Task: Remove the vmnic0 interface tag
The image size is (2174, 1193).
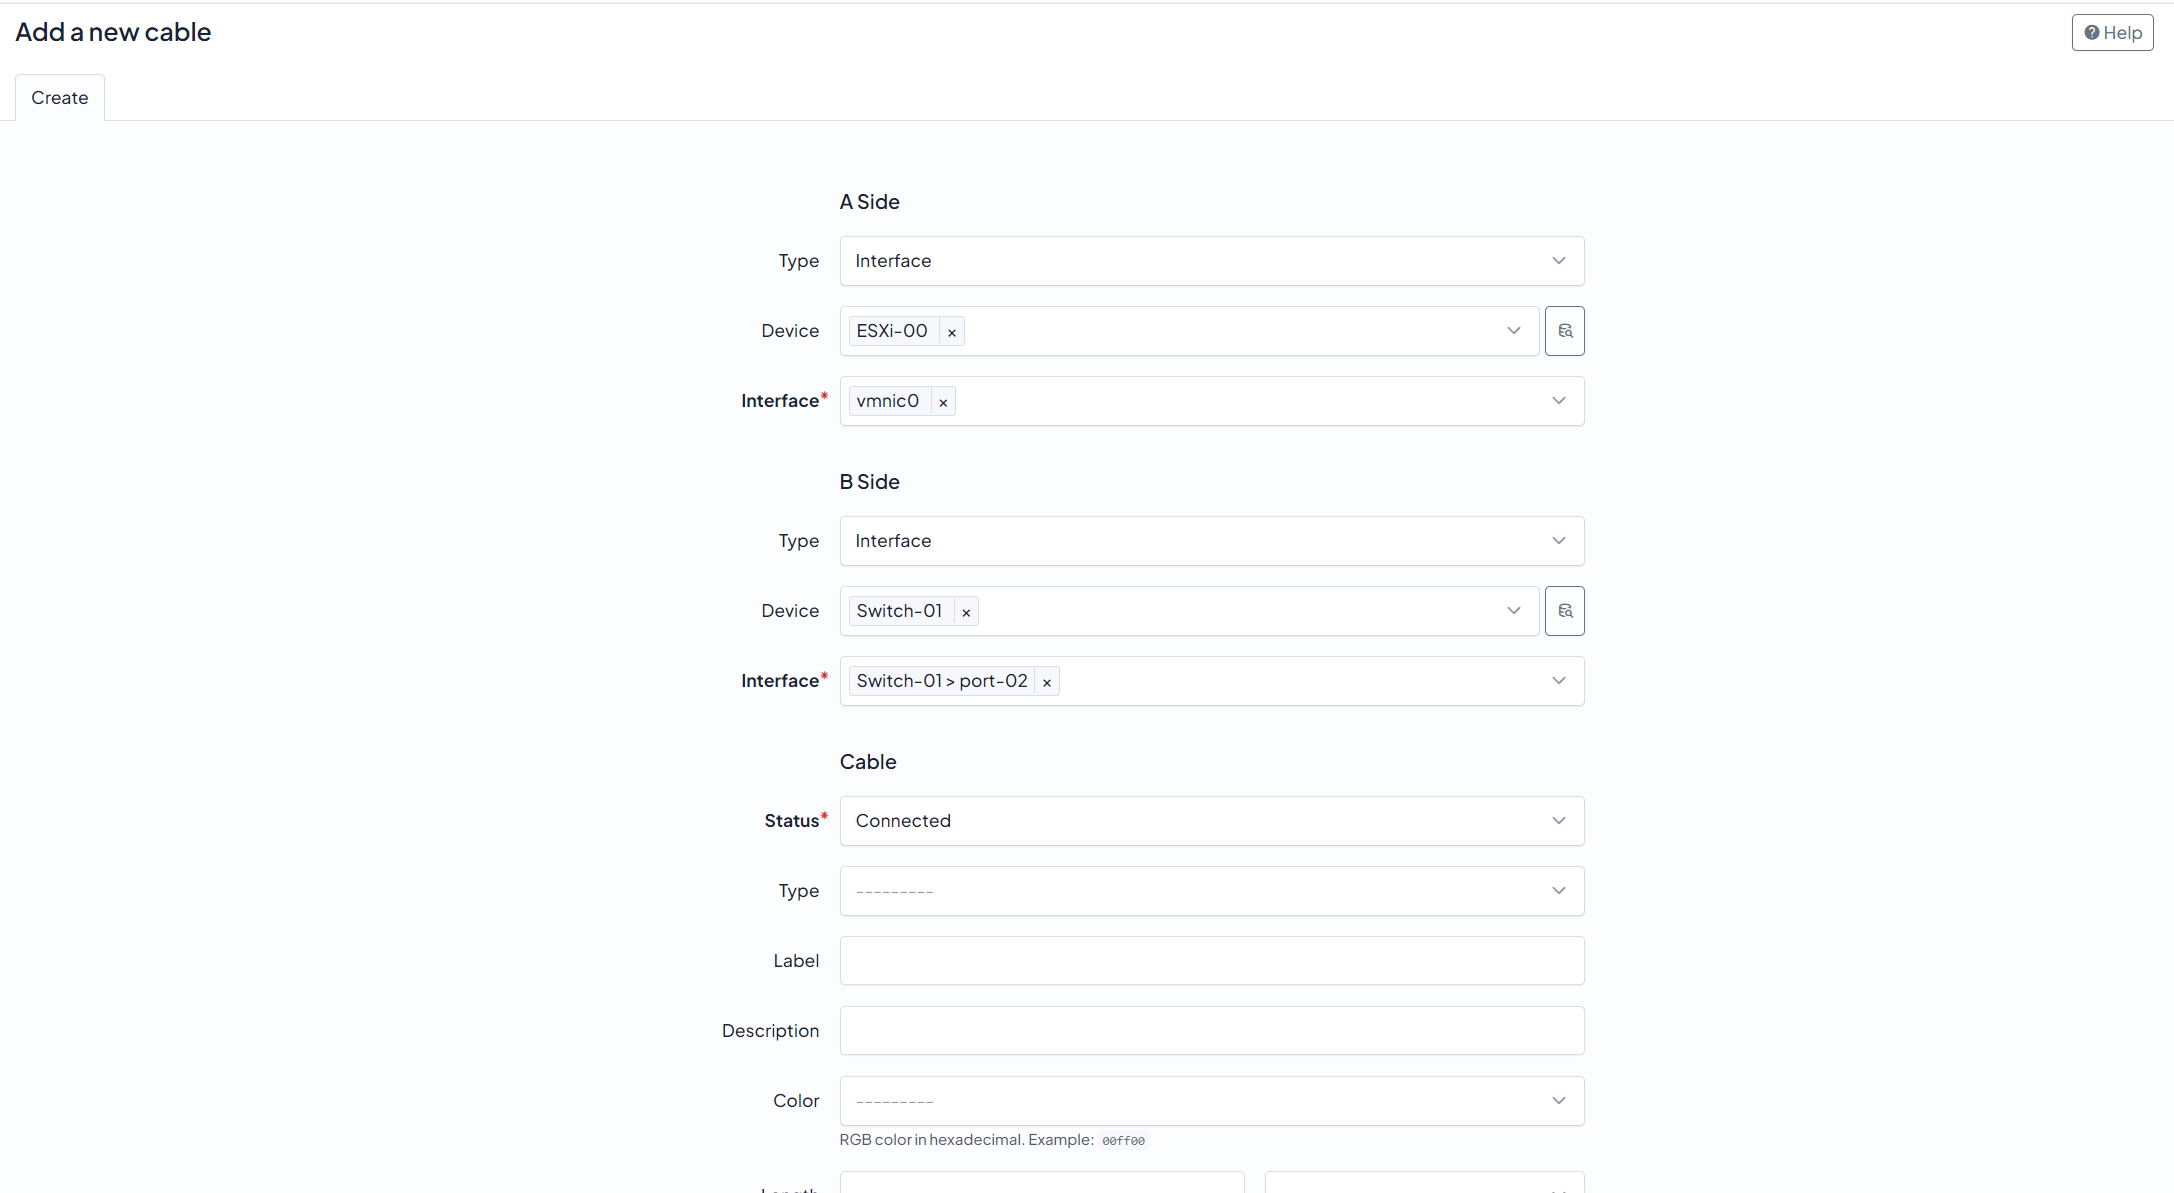Action: (943, 402)
